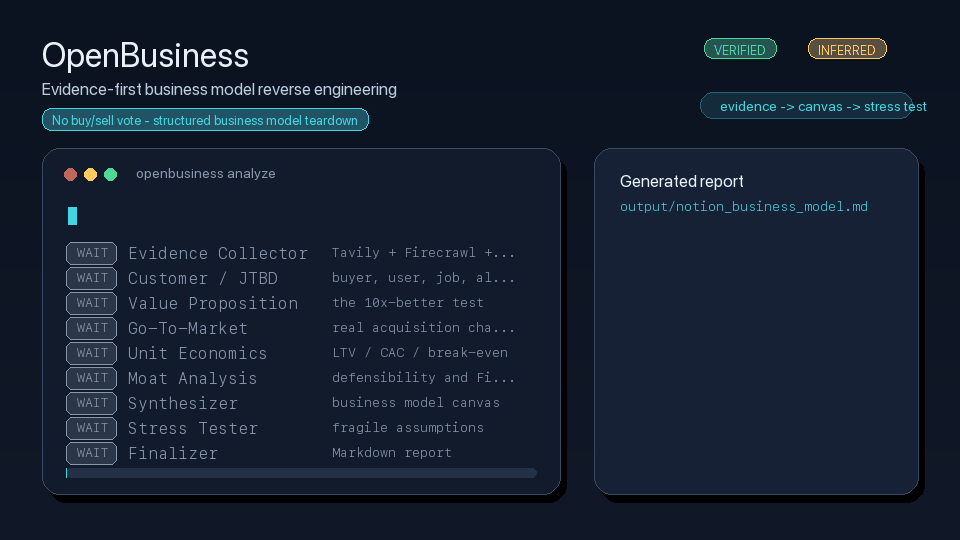This screenshot has height=540, width=960.
Task: Click the OpenBusiness title
Action: [145, 55]
